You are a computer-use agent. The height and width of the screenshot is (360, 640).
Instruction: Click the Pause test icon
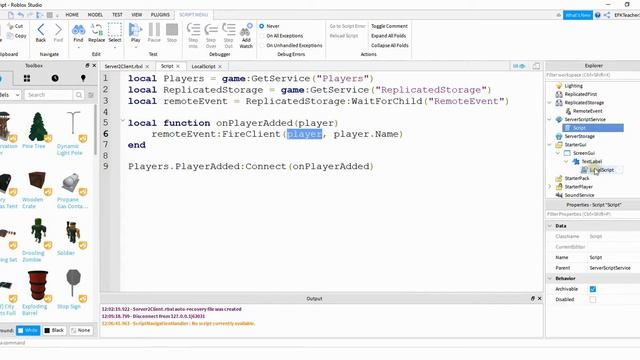pyautogui.click(x=154, y=29)
